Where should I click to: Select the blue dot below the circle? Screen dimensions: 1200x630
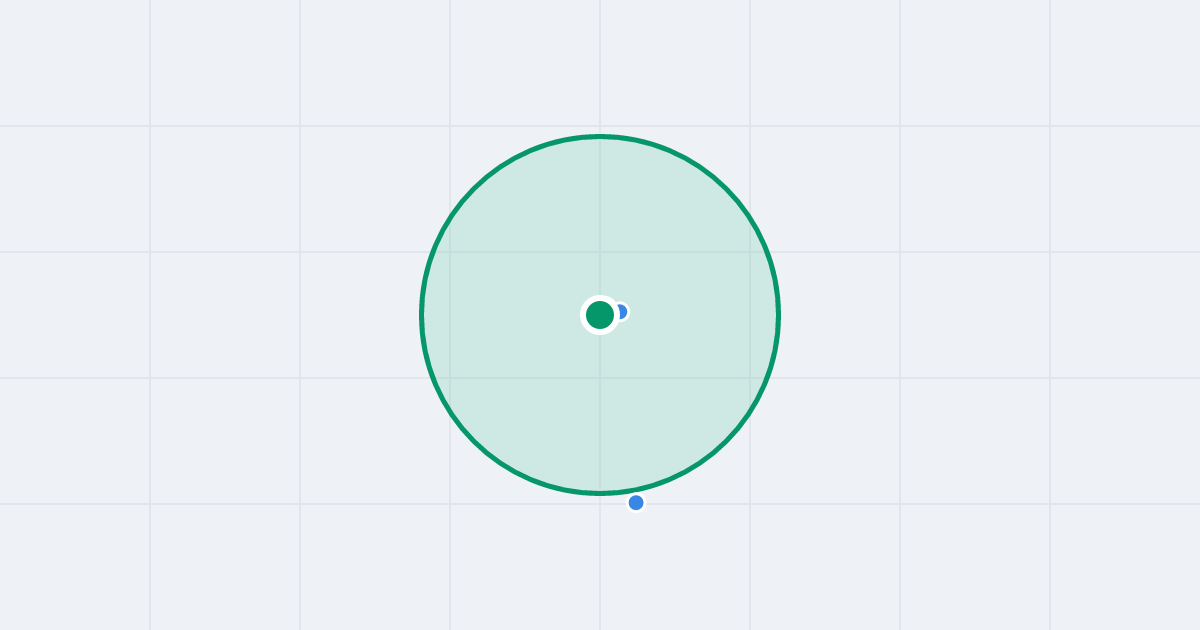[x=636, y=503]
